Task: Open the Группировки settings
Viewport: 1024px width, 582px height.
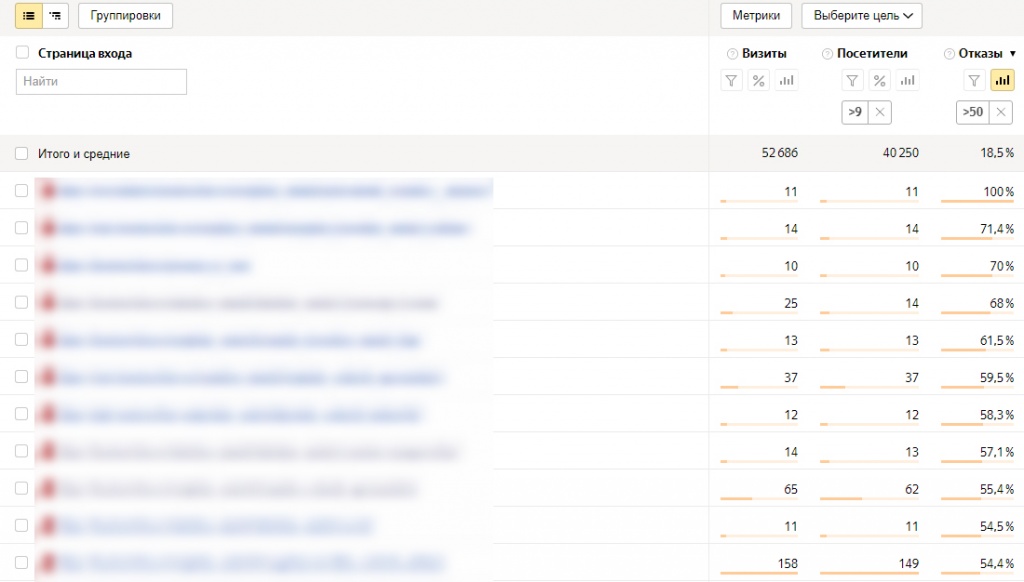Action: point(125,16)
